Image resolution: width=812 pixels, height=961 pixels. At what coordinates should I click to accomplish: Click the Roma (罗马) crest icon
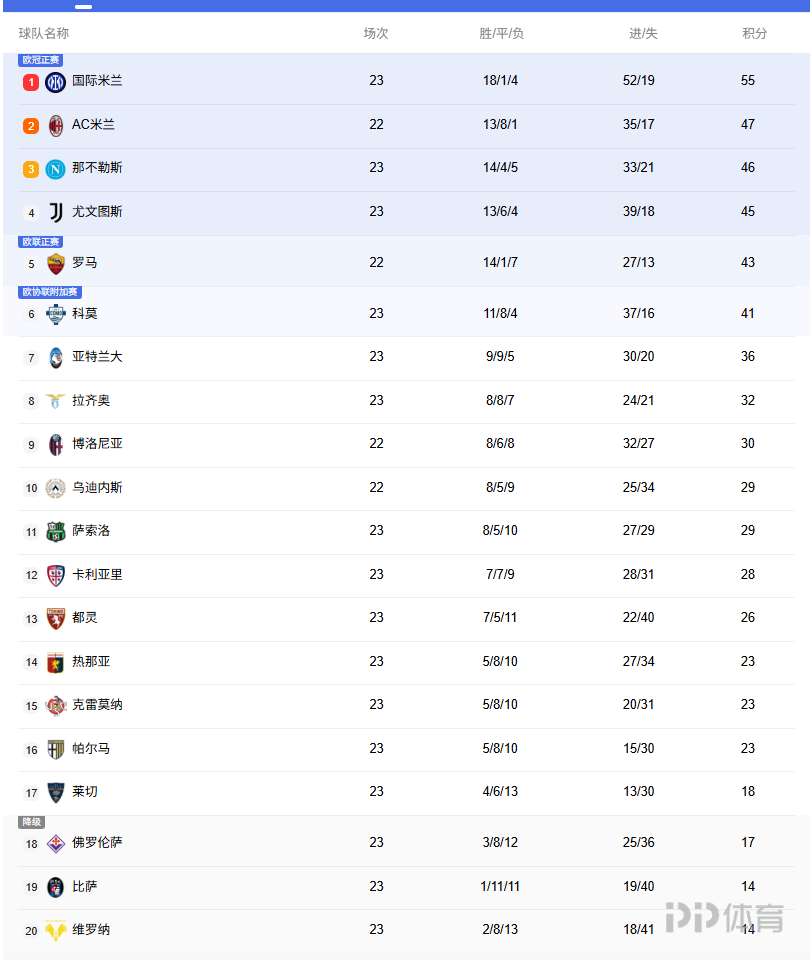56,263
